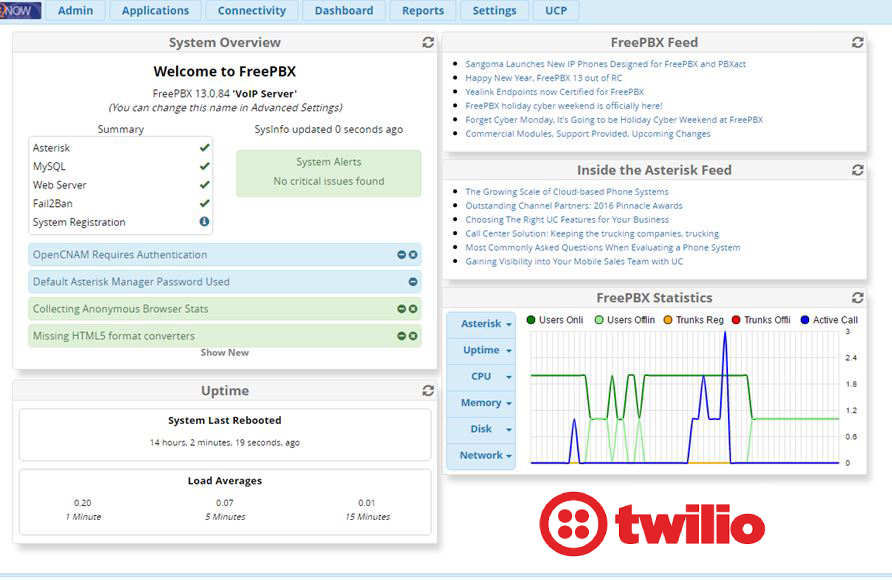The image size is (892, 580).
Task: Click the System Last Rebooted box
Action: coord(225,434)
